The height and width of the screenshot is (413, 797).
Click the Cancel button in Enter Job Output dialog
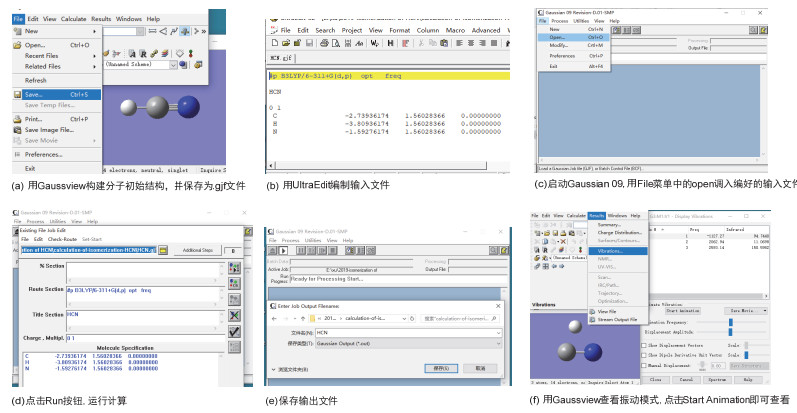tap(480, 368)
